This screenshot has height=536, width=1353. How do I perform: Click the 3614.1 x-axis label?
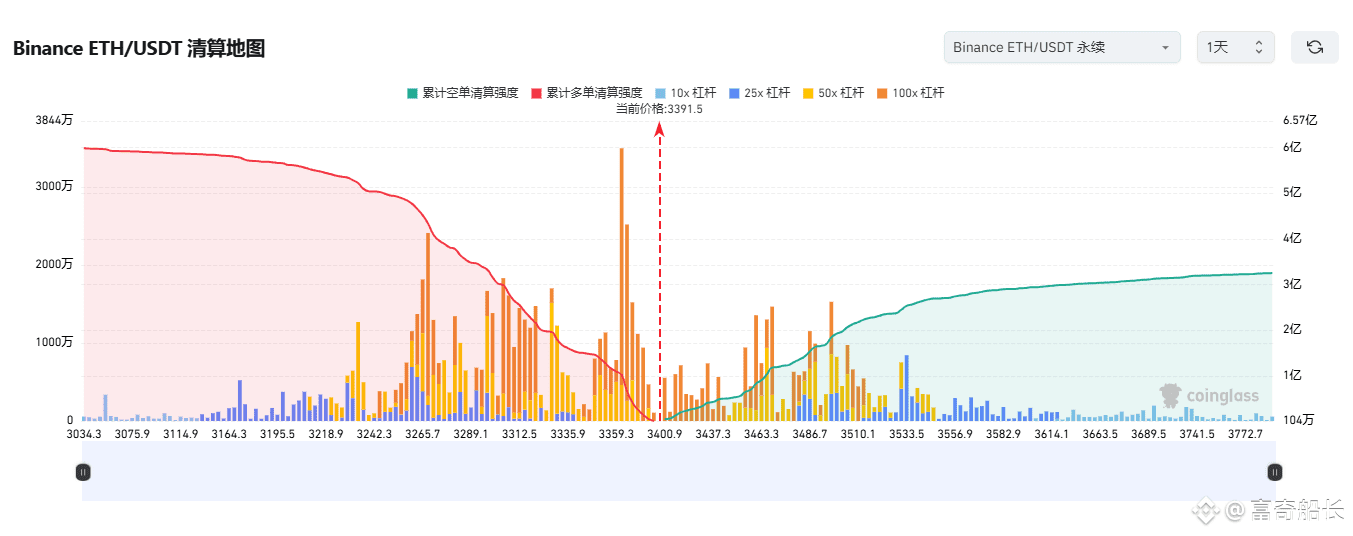point(1051,434)
